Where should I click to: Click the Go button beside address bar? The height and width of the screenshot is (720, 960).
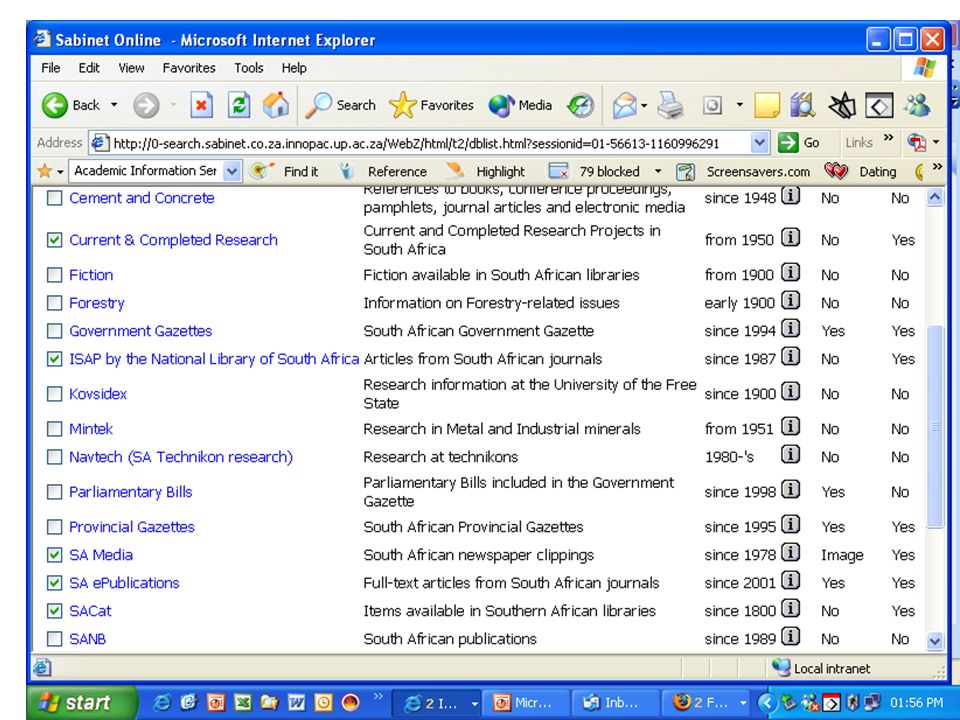point(799,143)
